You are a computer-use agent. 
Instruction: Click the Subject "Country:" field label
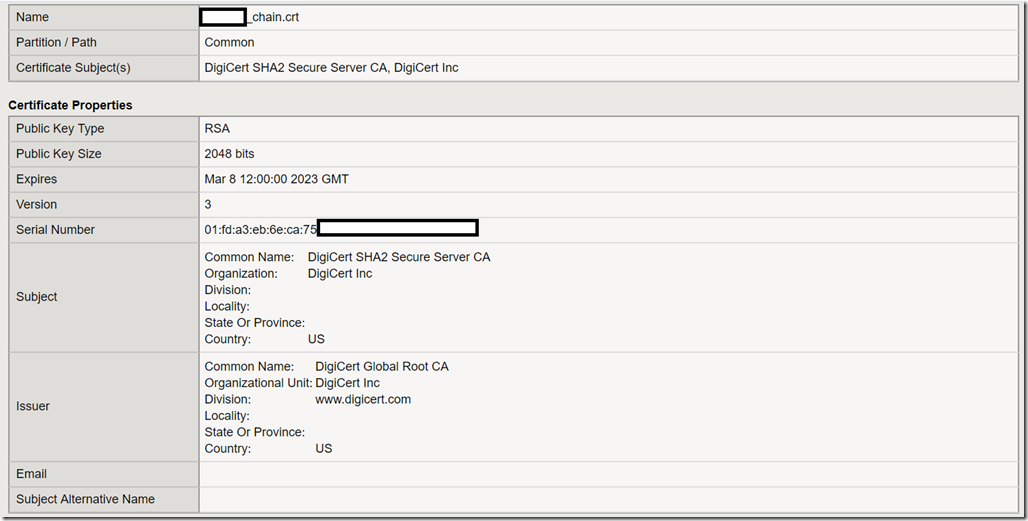point(227,339)
